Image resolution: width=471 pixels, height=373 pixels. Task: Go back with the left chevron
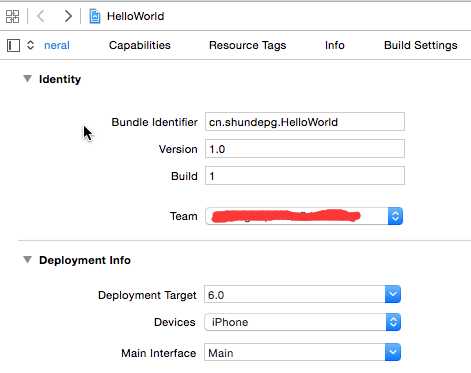41,16
